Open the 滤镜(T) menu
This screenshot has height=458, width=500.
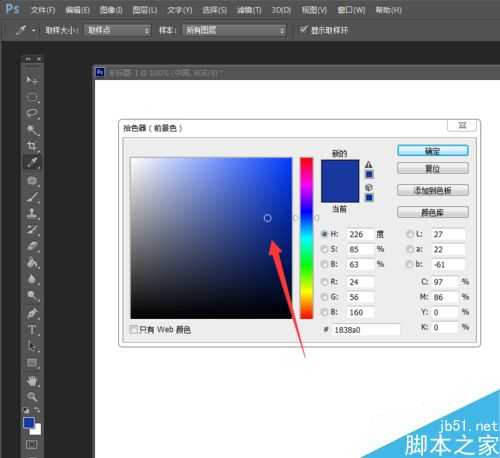pos(249,10)
